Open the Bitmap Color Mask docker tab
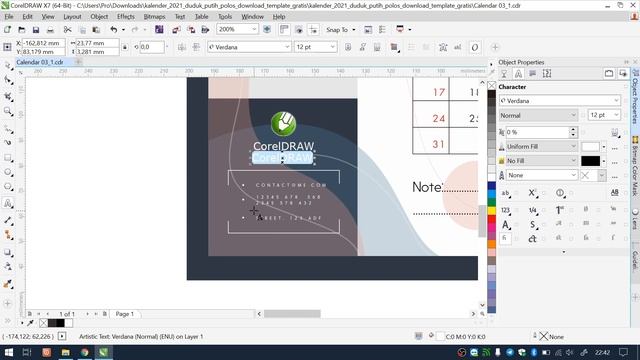640x360 pixels. (636, 167)
